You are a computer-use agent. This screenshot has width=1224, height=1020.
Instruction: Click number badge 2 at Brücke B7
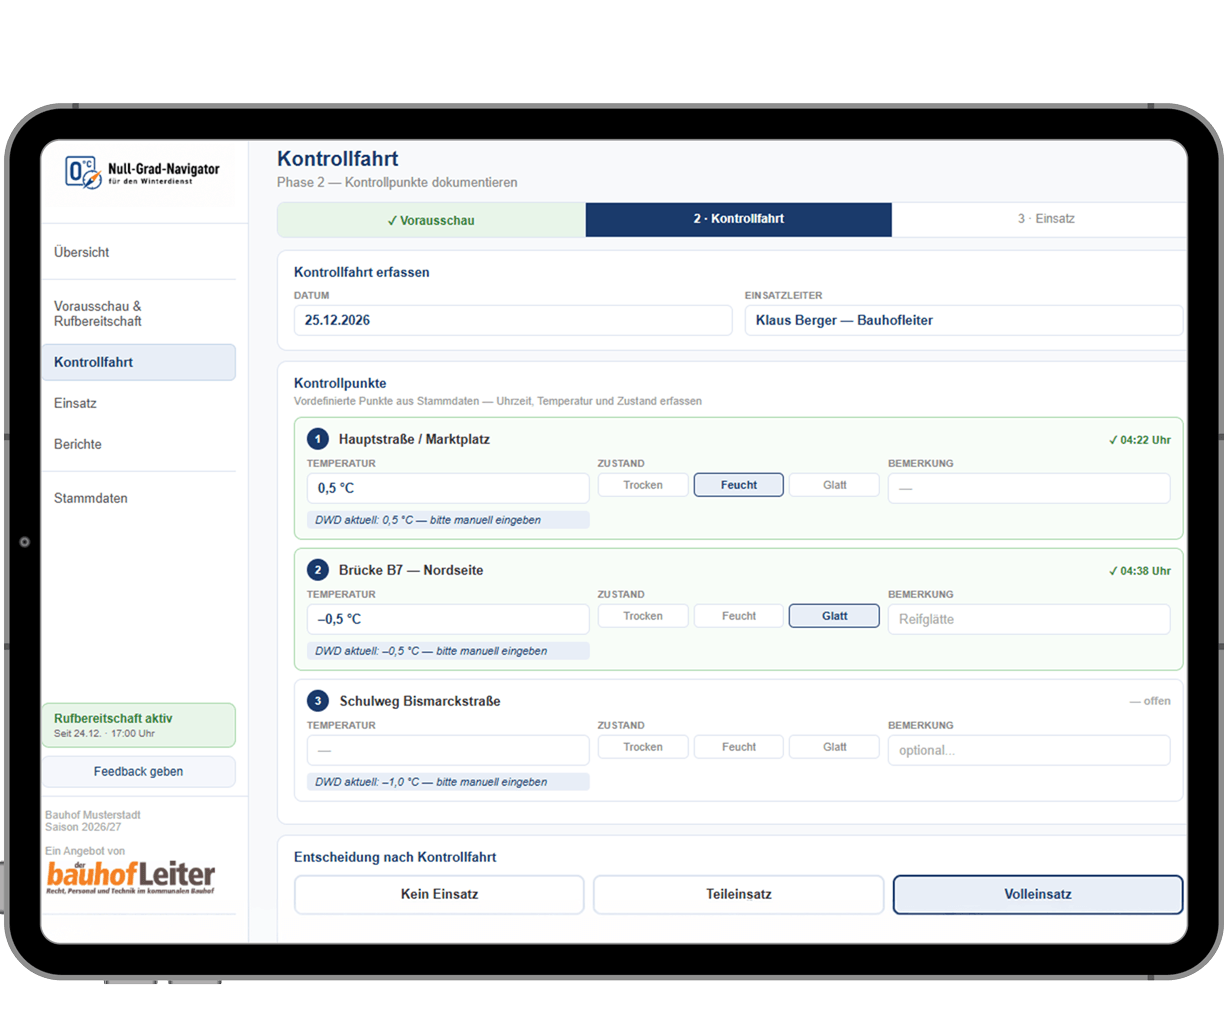(x=318, y=570)
